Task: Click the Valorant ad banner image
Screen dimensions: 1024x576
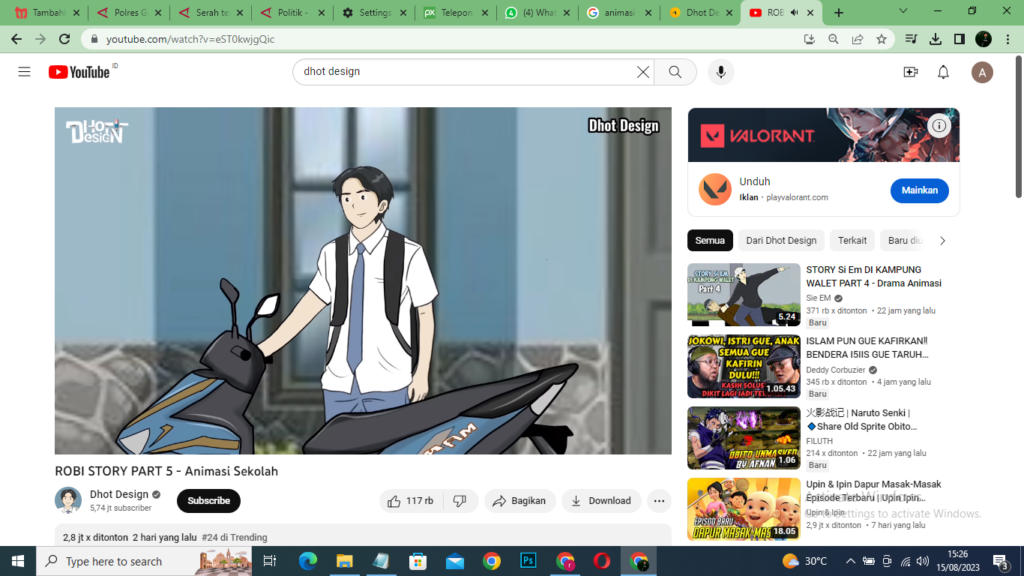Action: click(x=824, y=135)
